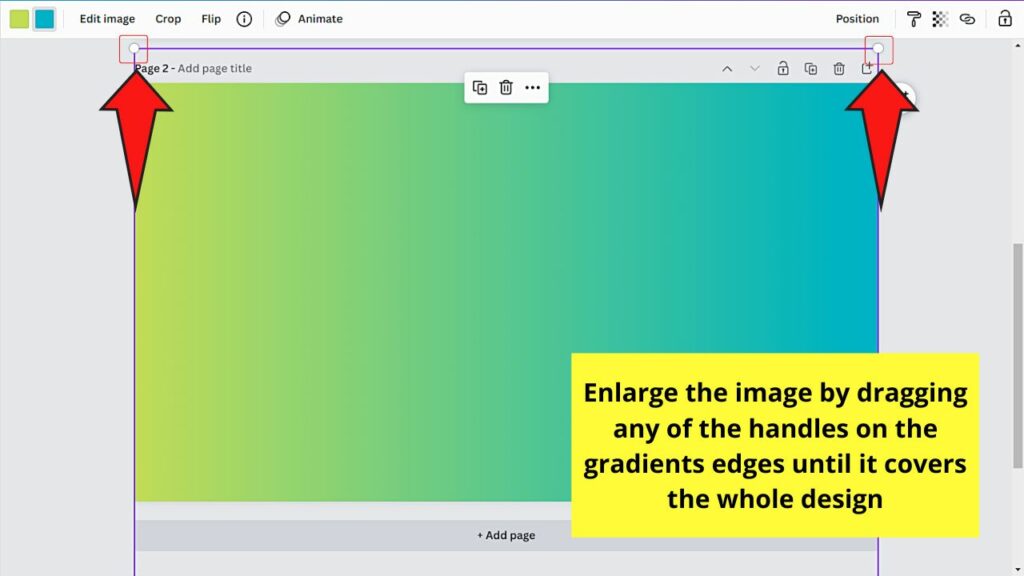Duplicate the element via floating copy icon
This screenshot has height=576, width=1024.
480,87
